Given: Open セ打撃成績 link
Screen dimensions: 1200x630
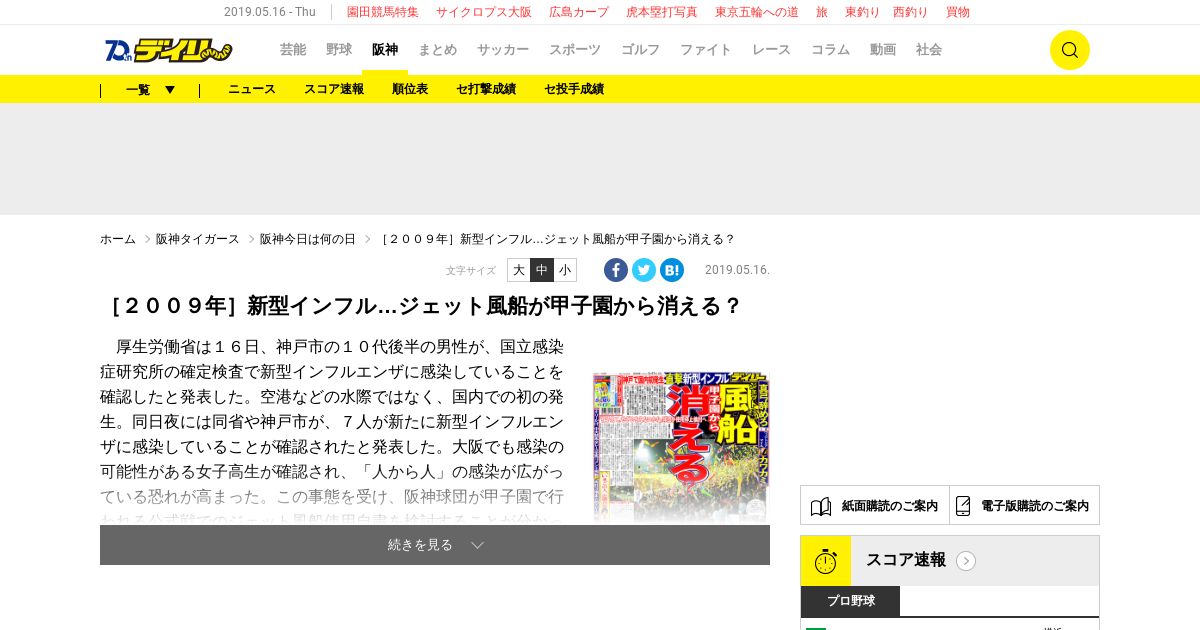Looking at the screenshot, I should point(486,89).
